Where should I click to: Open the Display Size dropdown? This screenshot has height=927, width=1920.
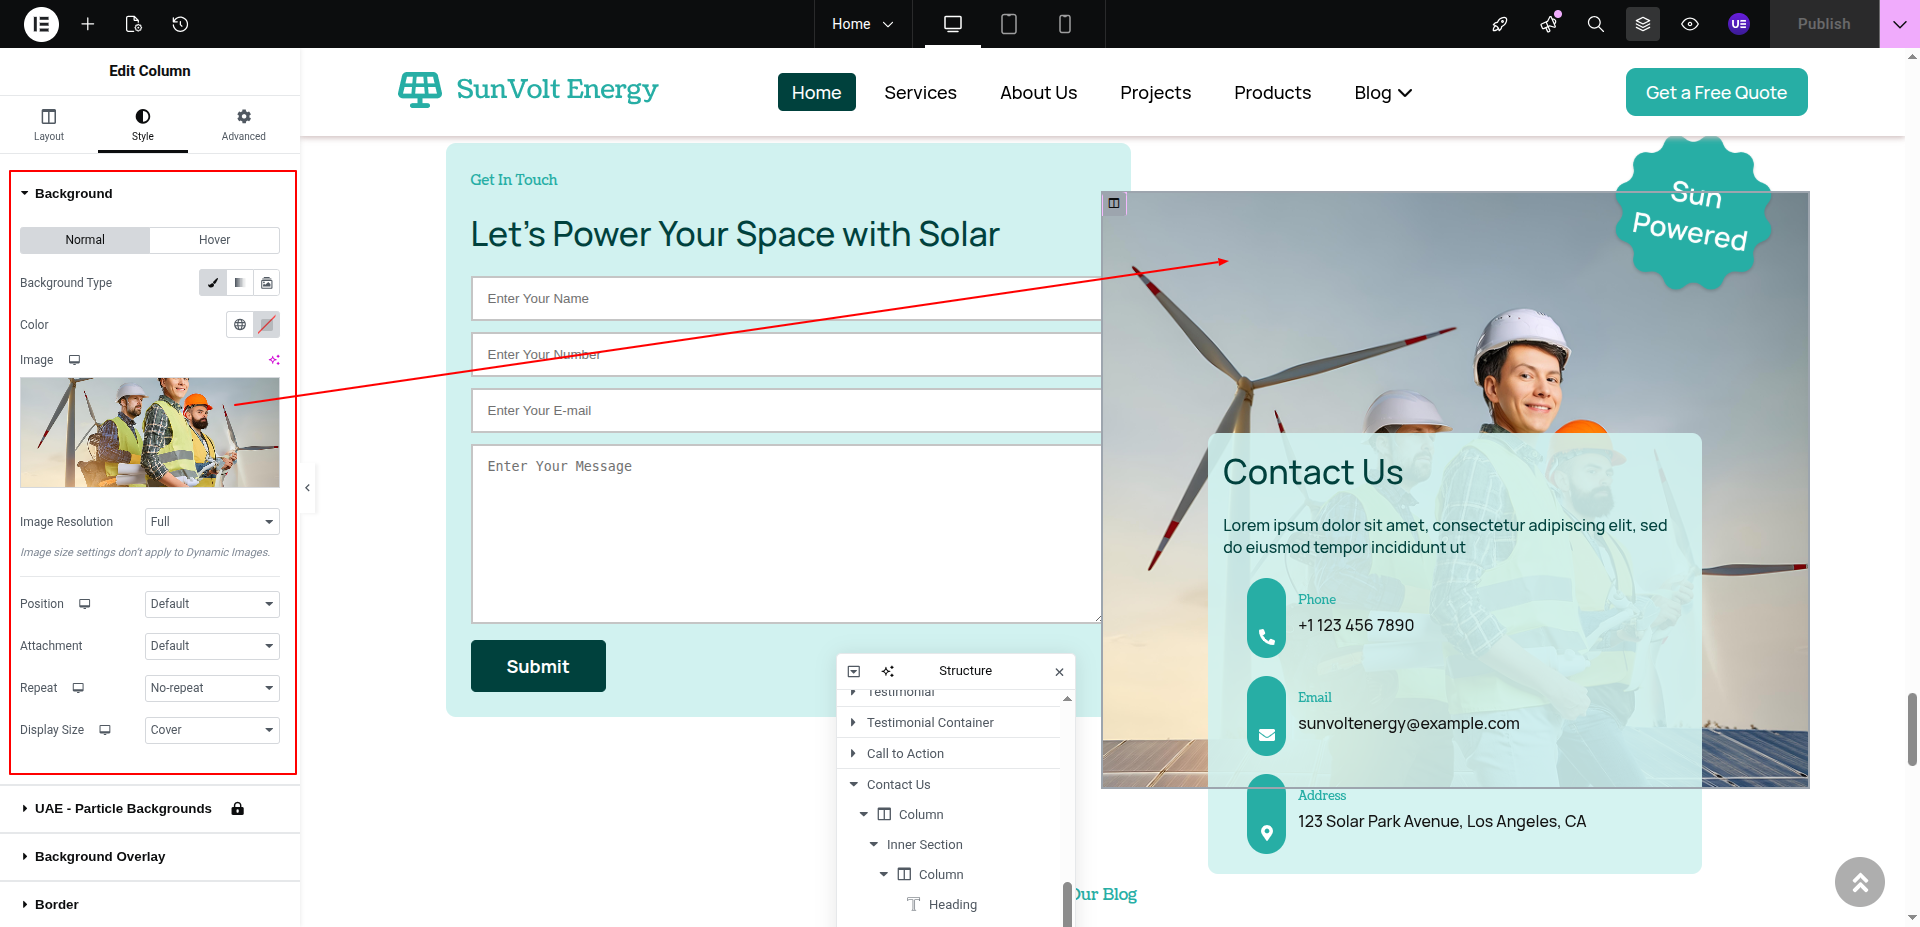click(x=212, y=730)
